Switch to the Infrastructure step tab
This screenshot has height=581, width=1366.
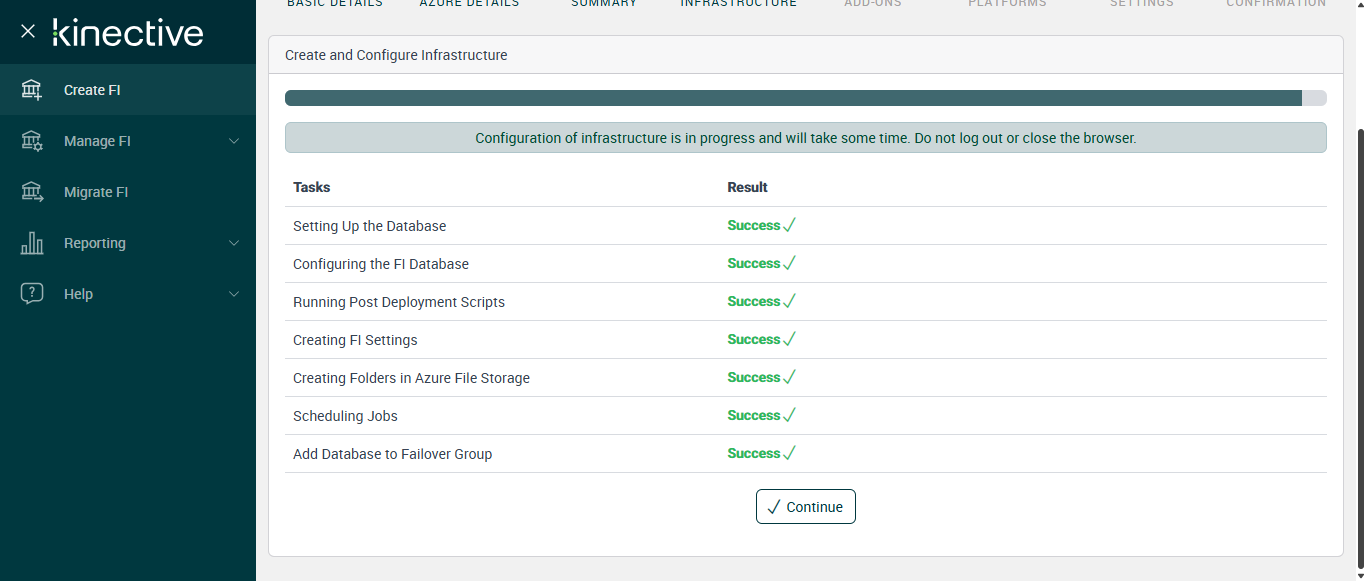(x=738, y=4)
